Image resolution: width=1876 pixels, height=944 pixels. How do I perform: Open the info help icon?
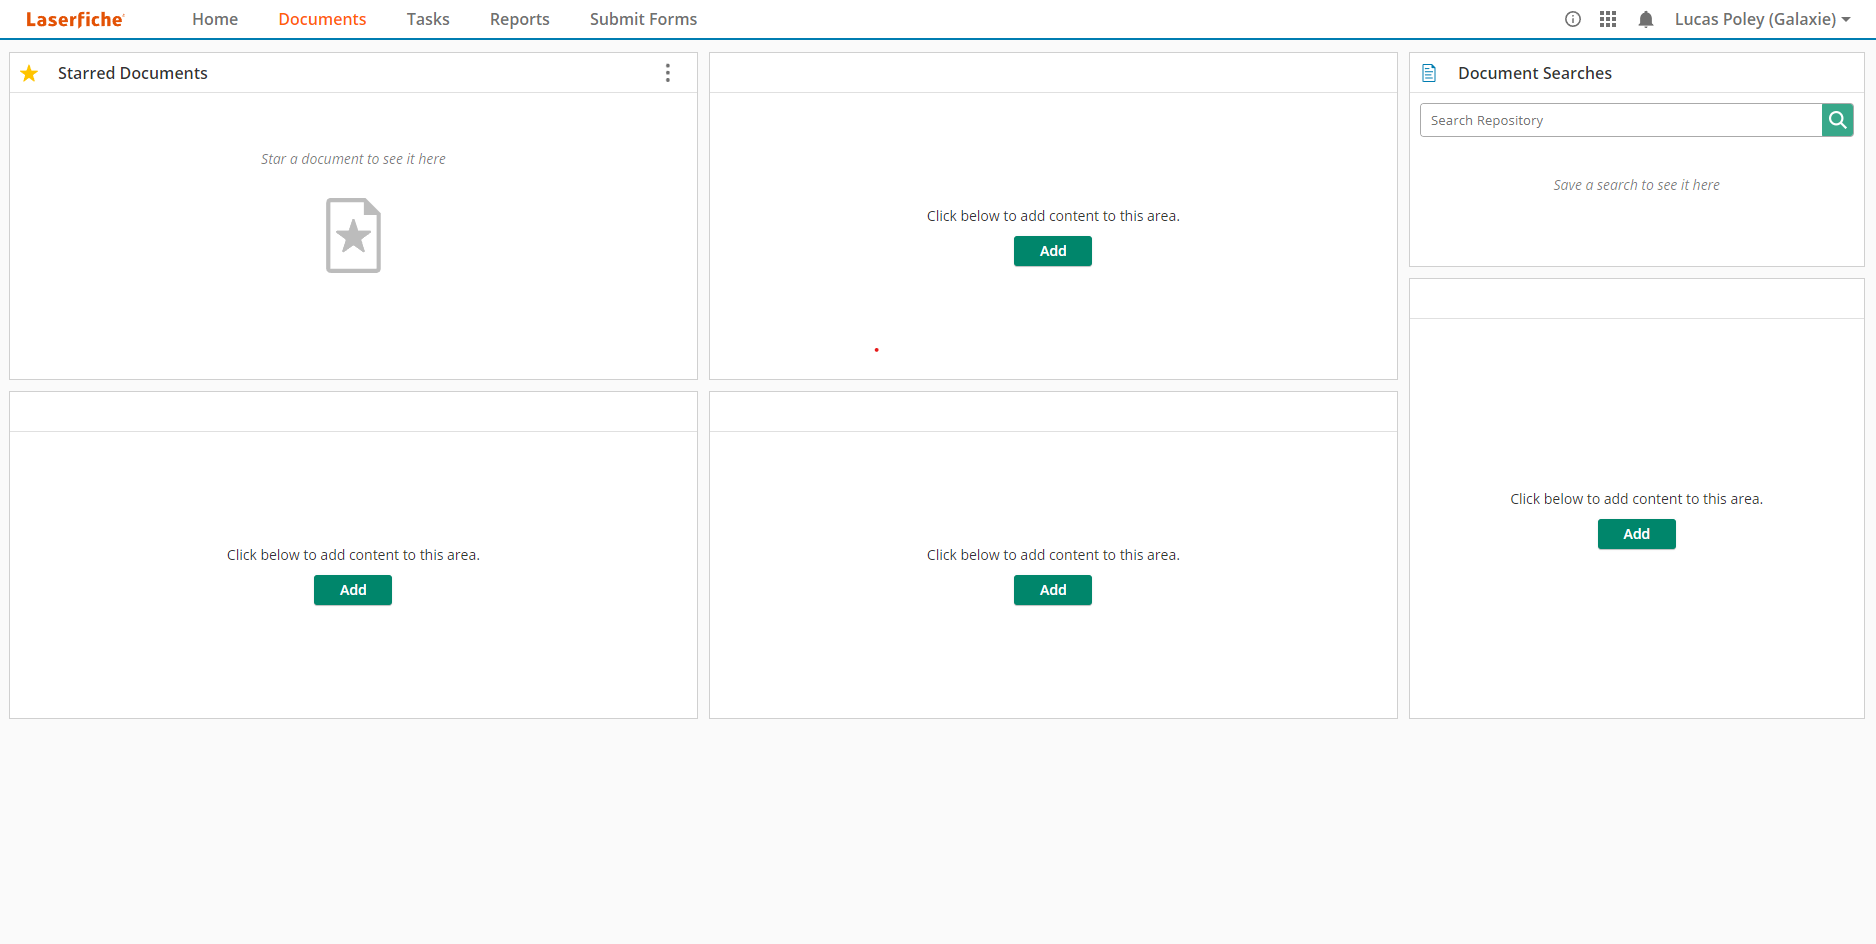pyautogui.click(x=1572, y=19)
